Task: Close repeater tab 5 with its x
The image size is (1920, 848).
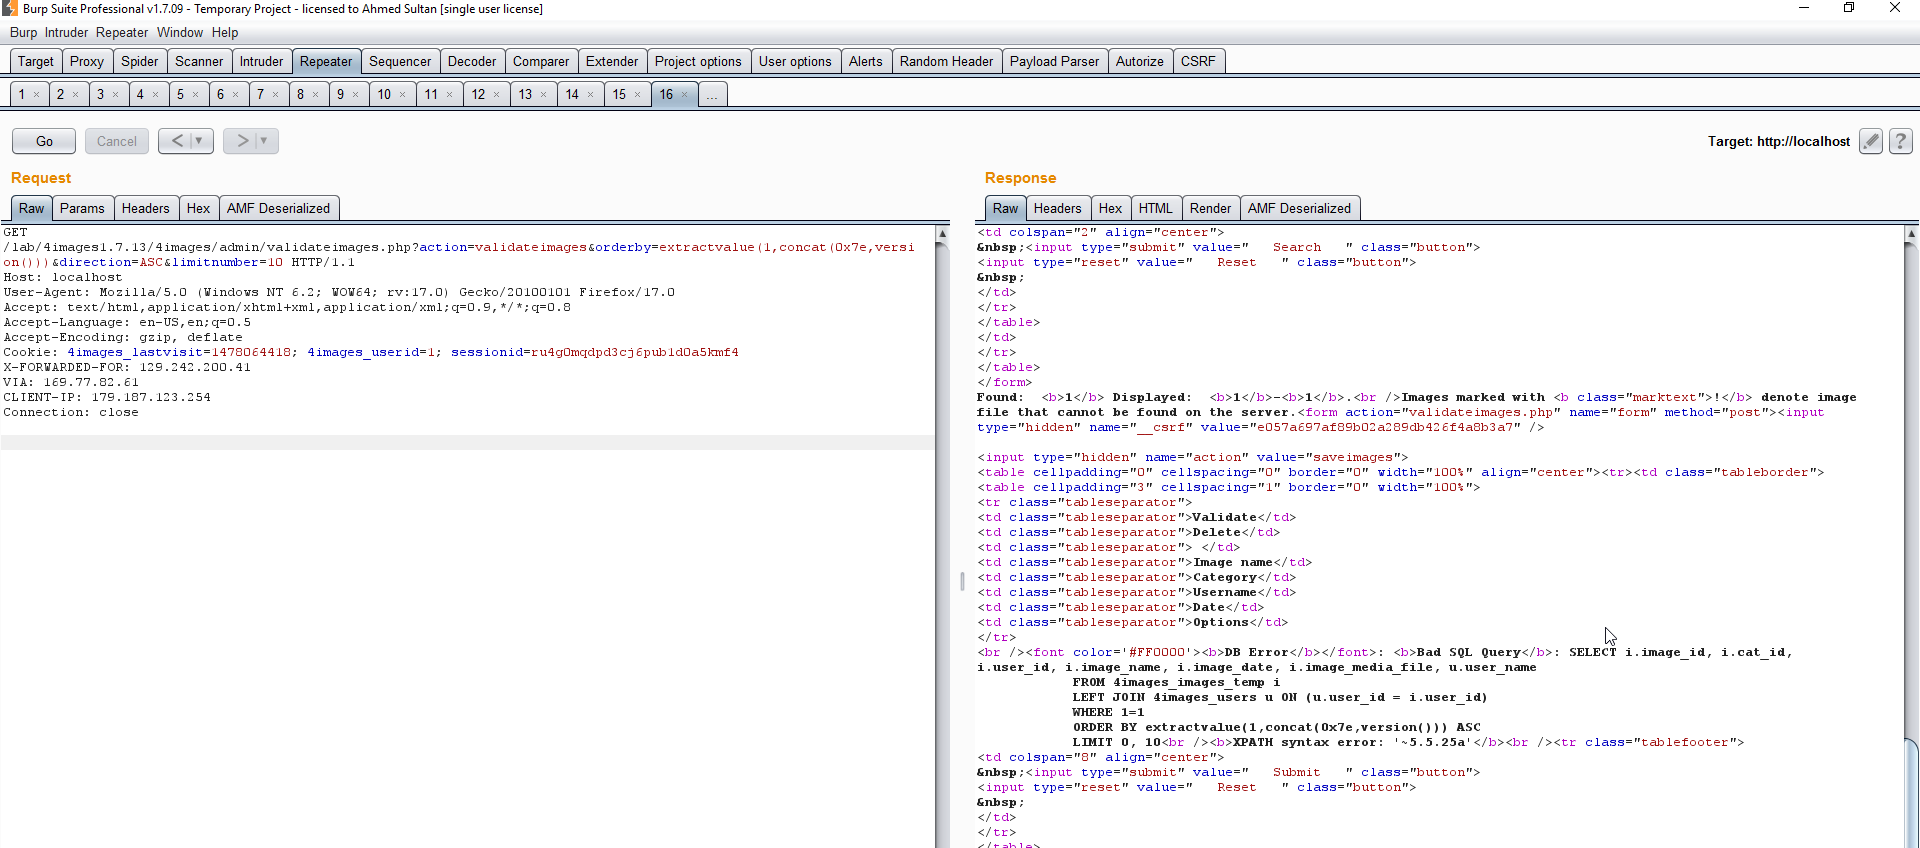Action: [196, 95]
